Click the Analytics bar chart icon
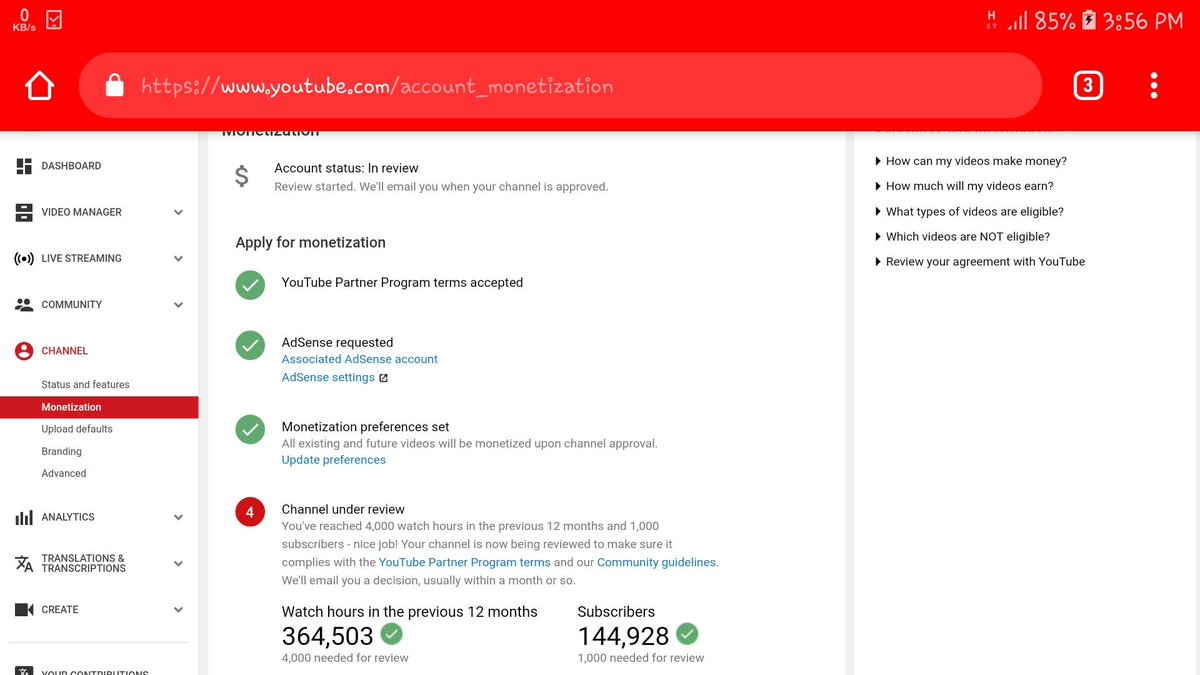The height and width of the screenshot is (675, 1200). (24, 517)
